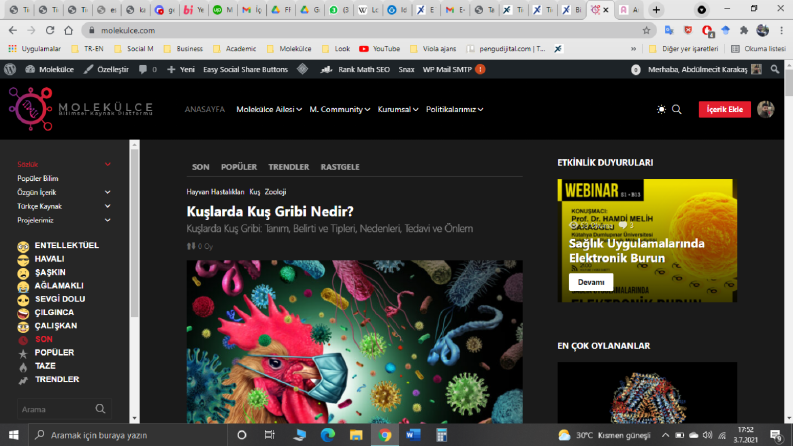Toggle the dark/light mode sun icon

661,109
